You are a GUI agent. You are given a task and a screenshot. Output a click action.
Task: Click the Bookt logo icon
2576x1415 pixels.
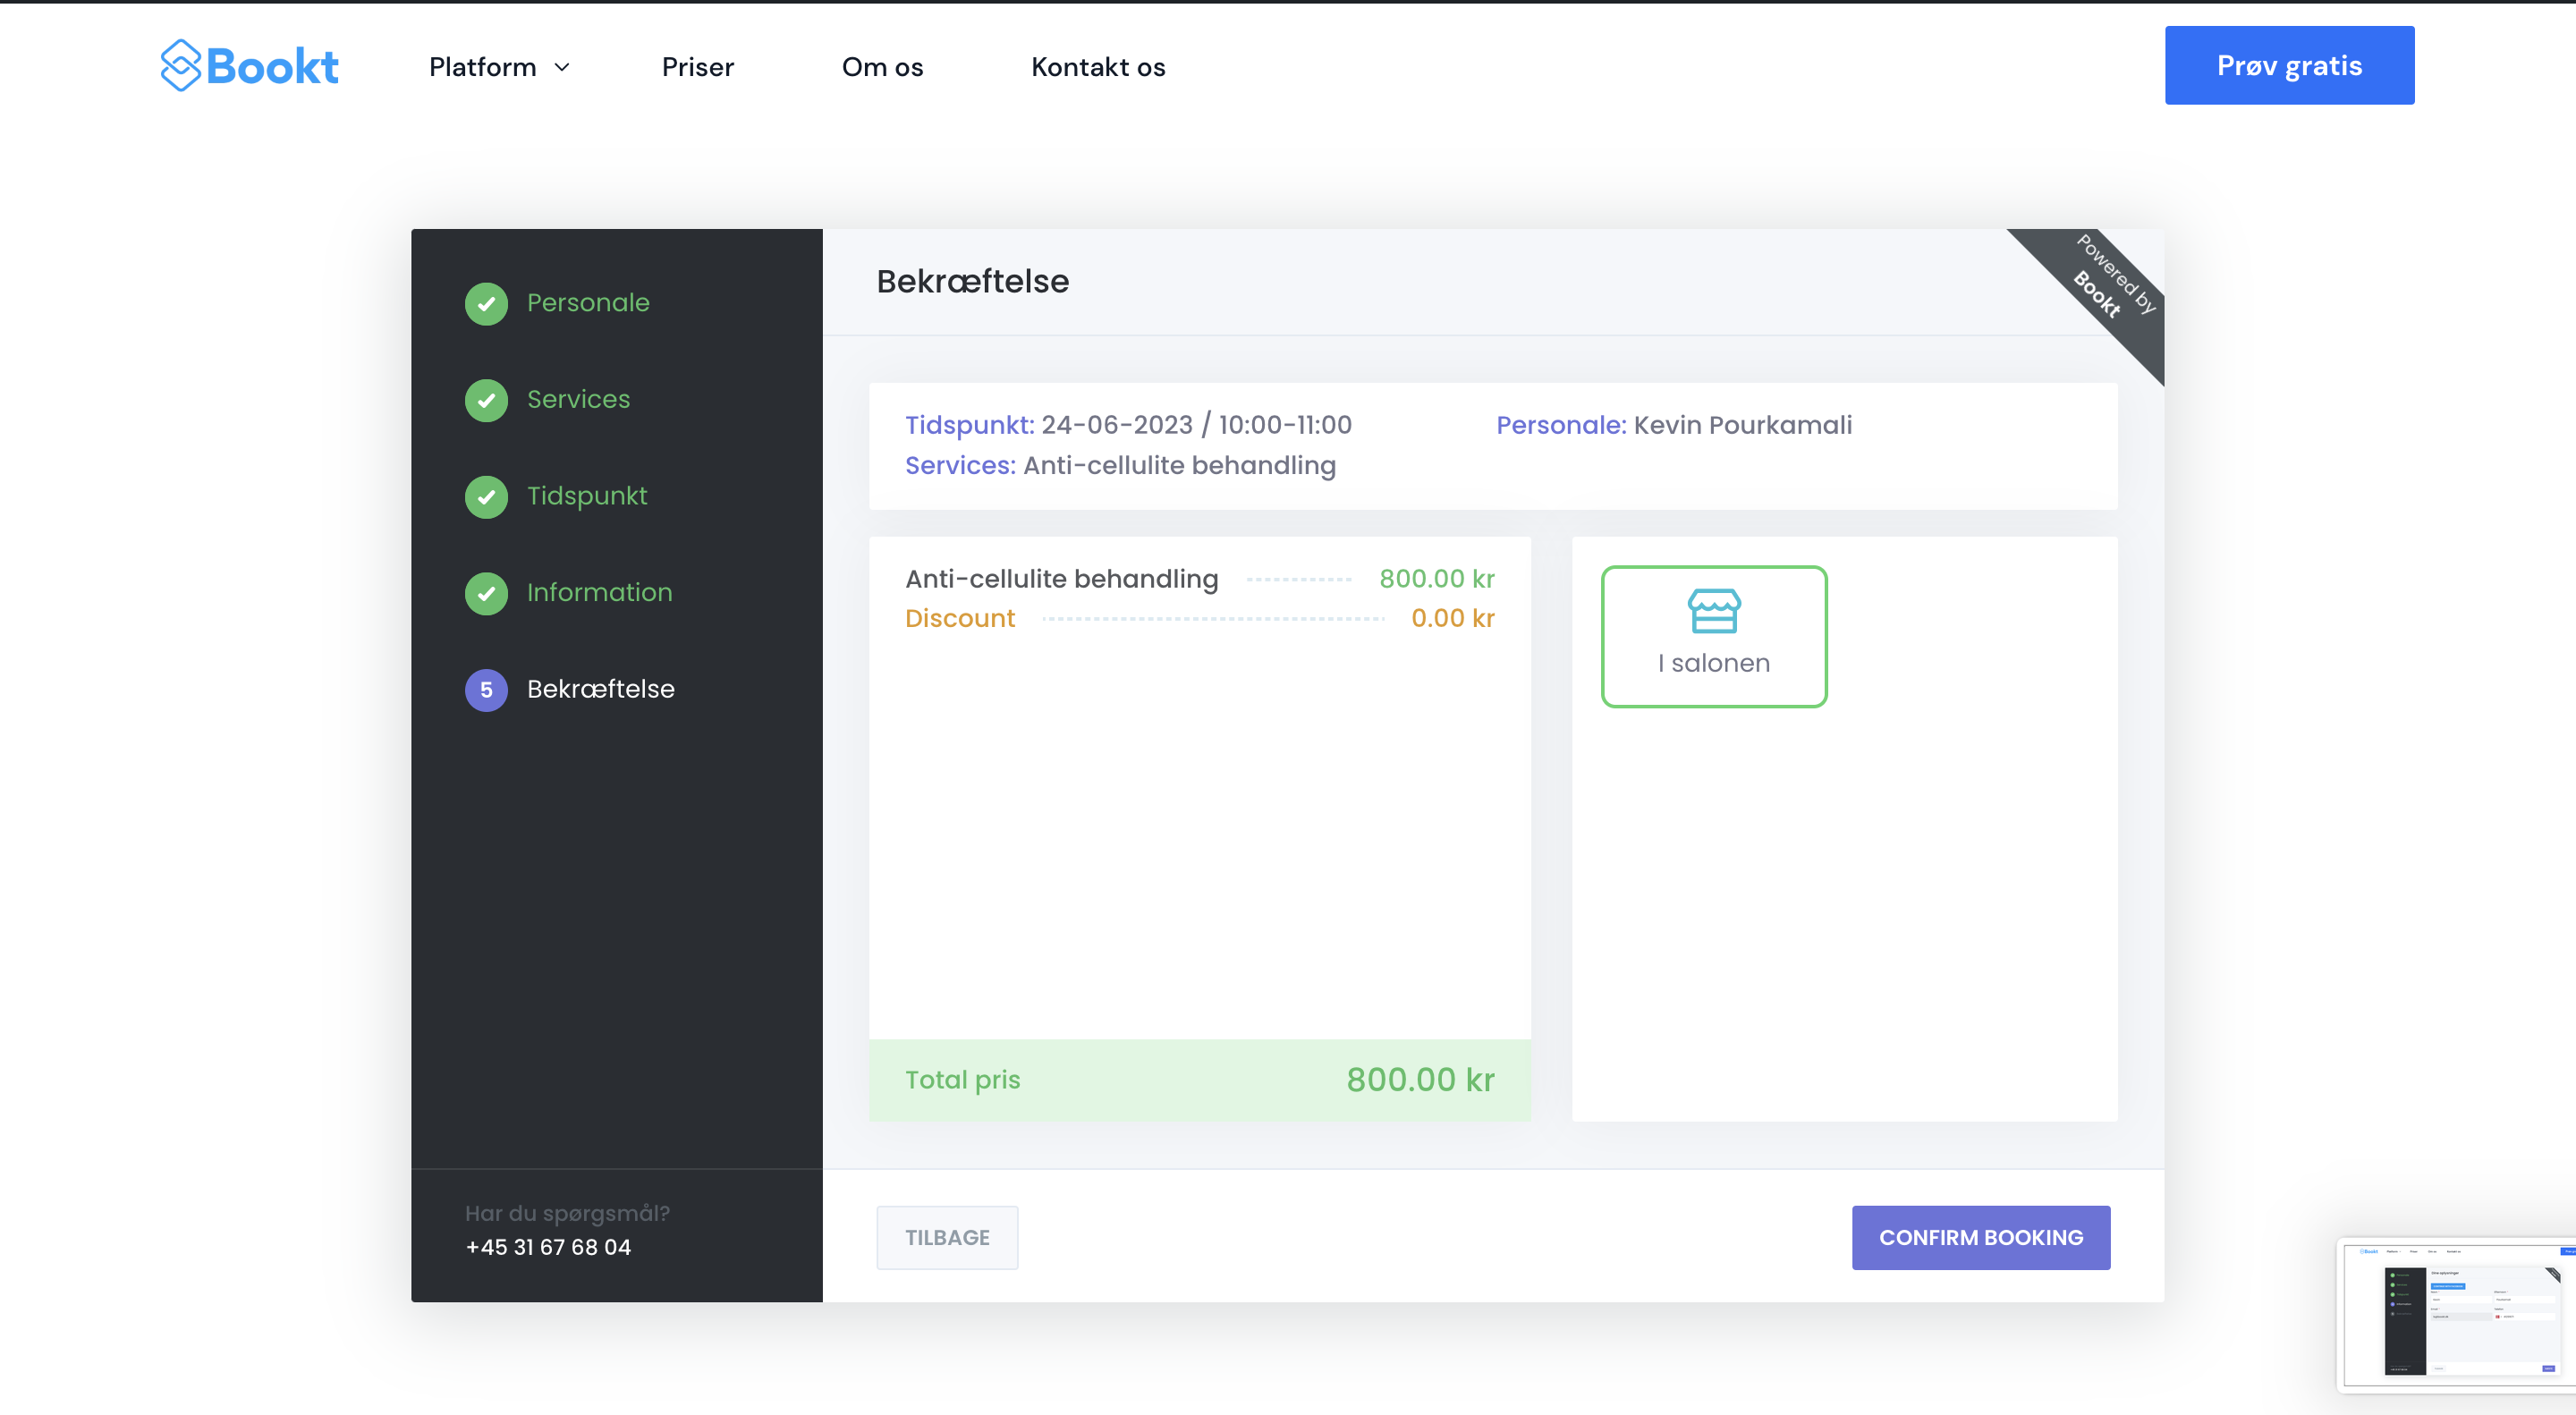click(181, 66)
